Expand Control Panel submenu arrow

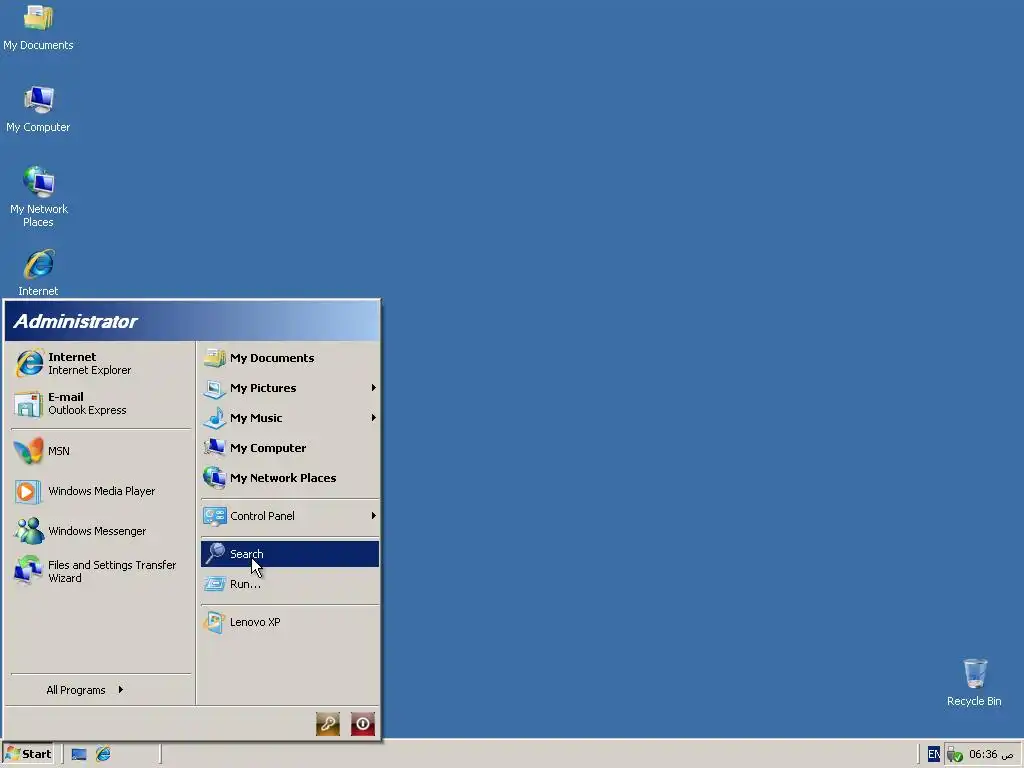[x=373, y=516]
